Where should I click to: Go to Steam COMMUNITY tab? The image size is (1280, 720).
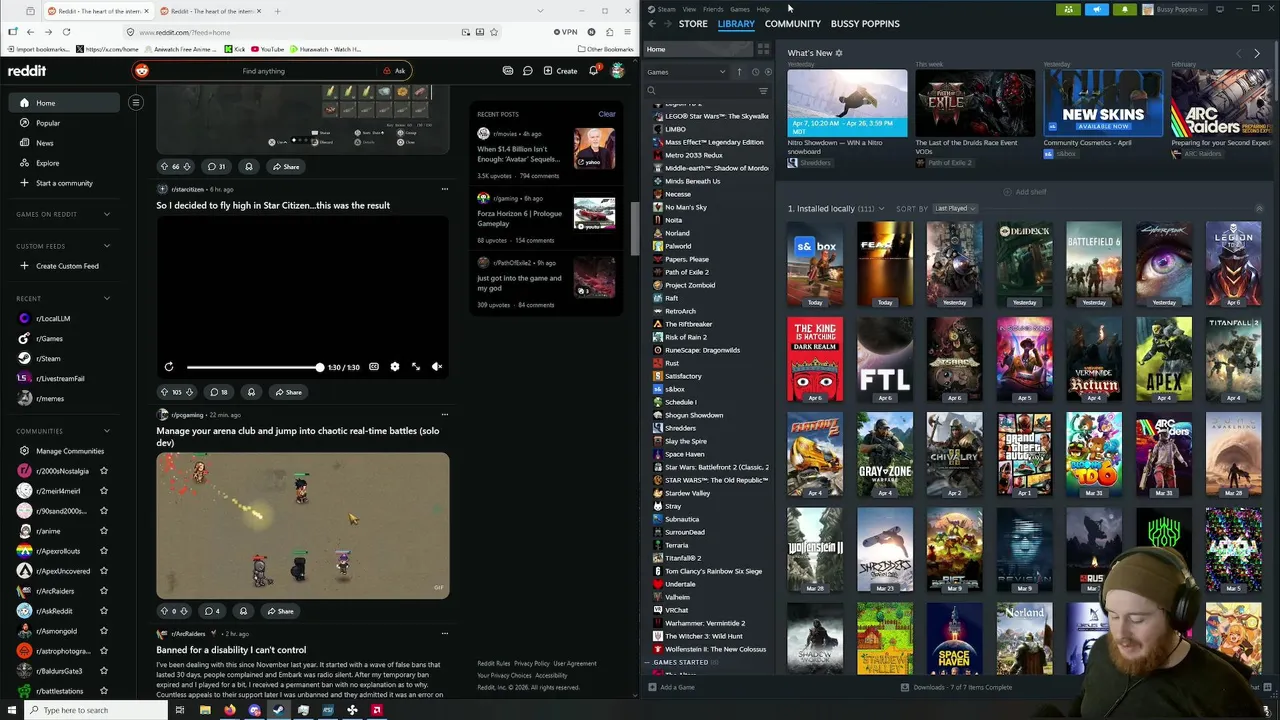coord(793,23)
